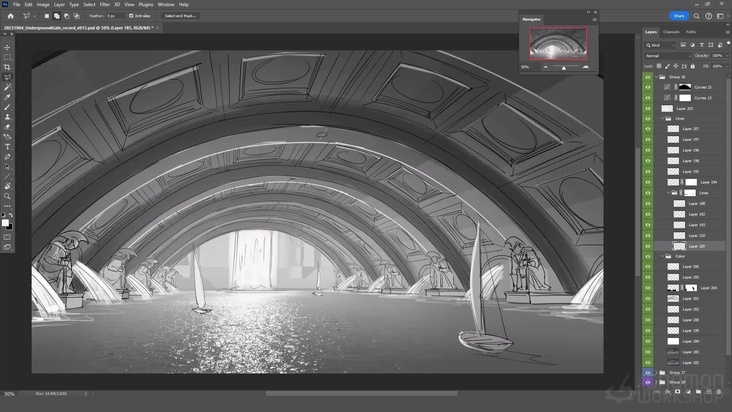The image size is (732, 412).
Task: Click Lock all padlock icon
Action: point(693,66)
